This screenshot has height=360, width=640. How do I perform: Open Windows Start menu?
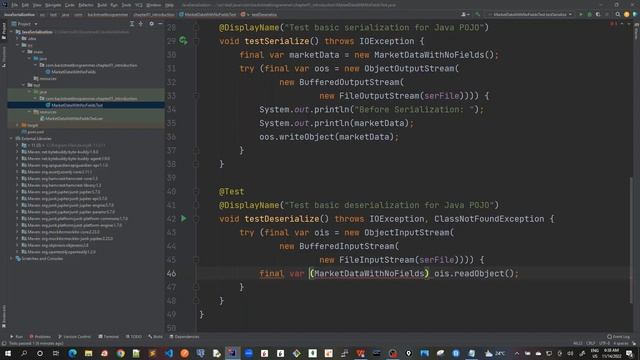pos(8,353)
